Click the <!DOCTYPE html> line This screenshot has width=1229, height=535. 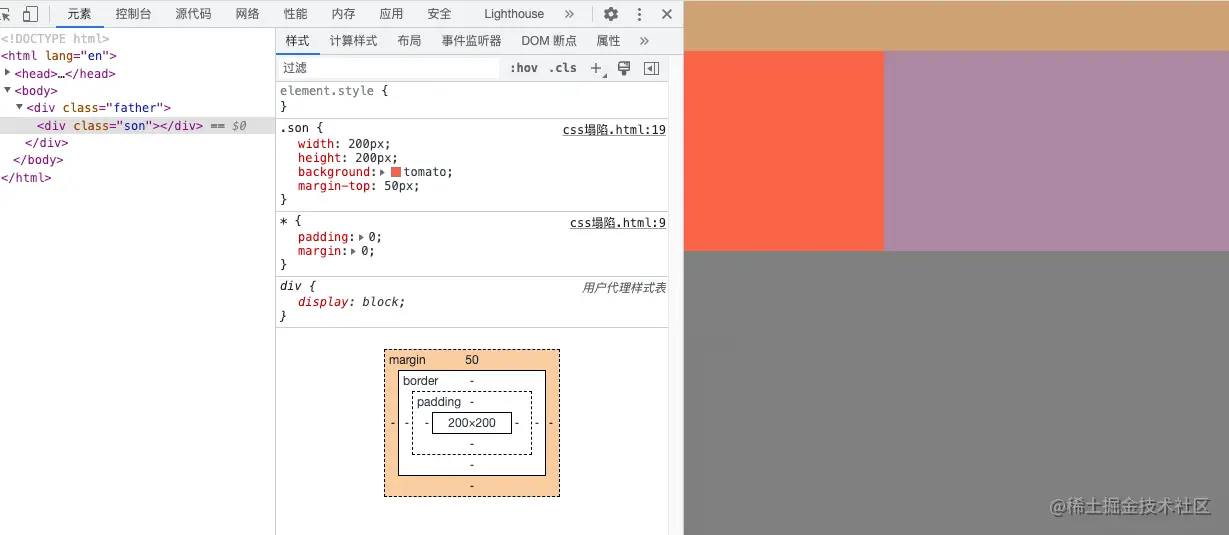point(55,39)
